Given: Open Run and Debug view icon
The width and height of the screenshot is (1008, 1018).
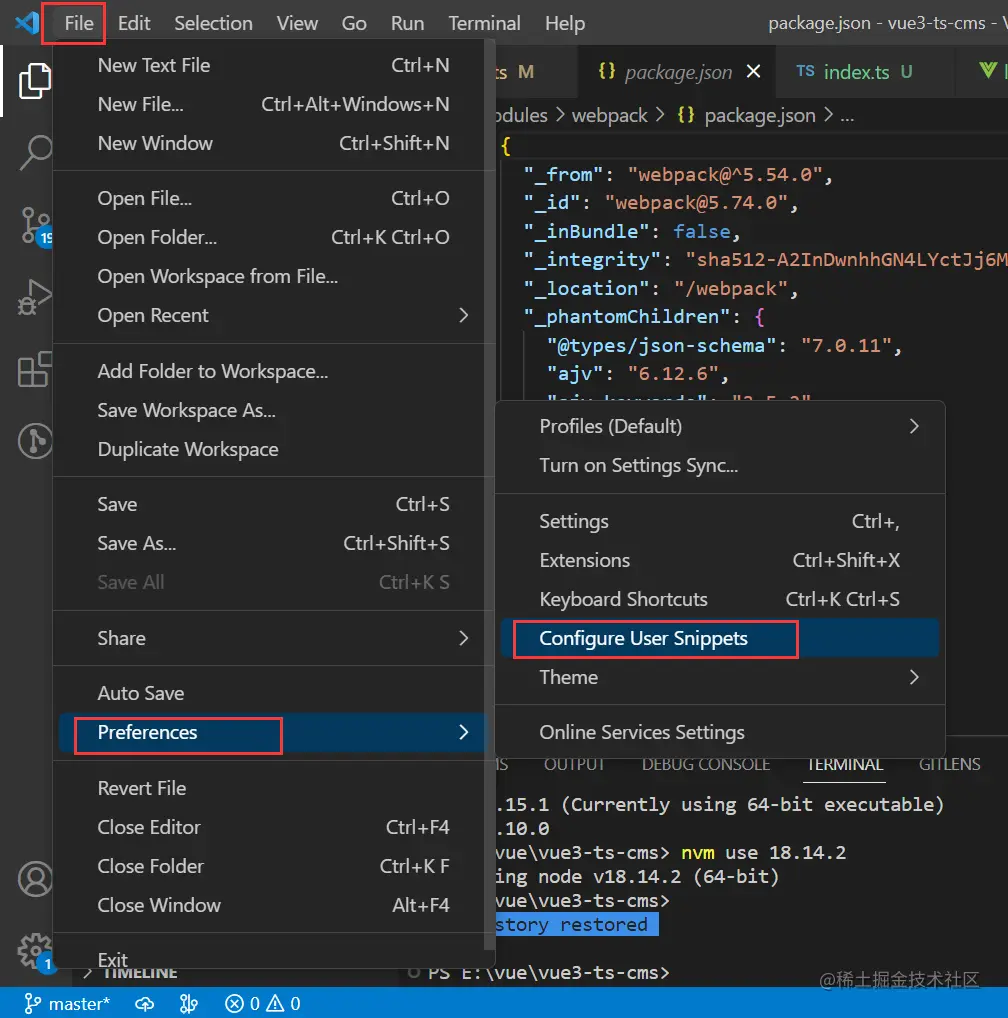Looking at the screenshot, I should click(34, 297).
